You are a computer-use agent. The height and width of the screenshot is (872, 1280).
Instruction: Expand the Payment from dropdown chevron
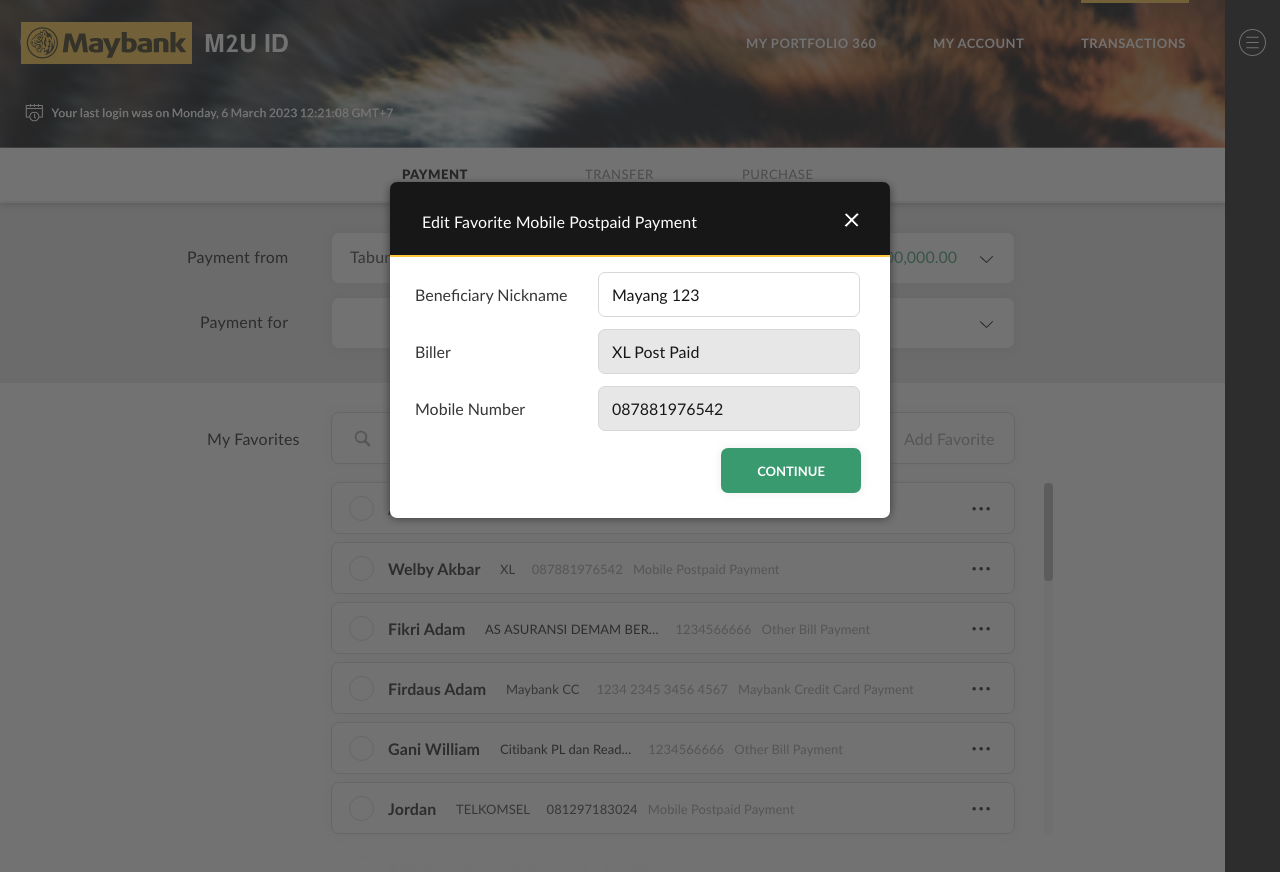tap(986, 259)
